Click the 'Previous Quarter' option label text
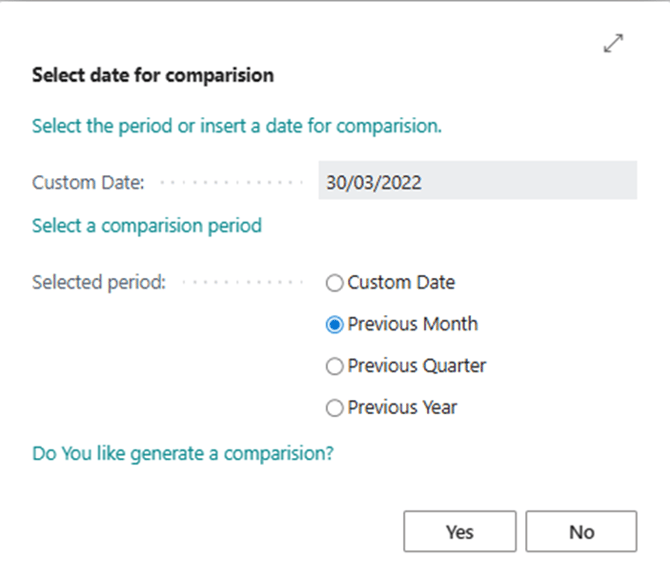Image resolution: width=670 pixels, height=576 pixels. pos(416,367)
